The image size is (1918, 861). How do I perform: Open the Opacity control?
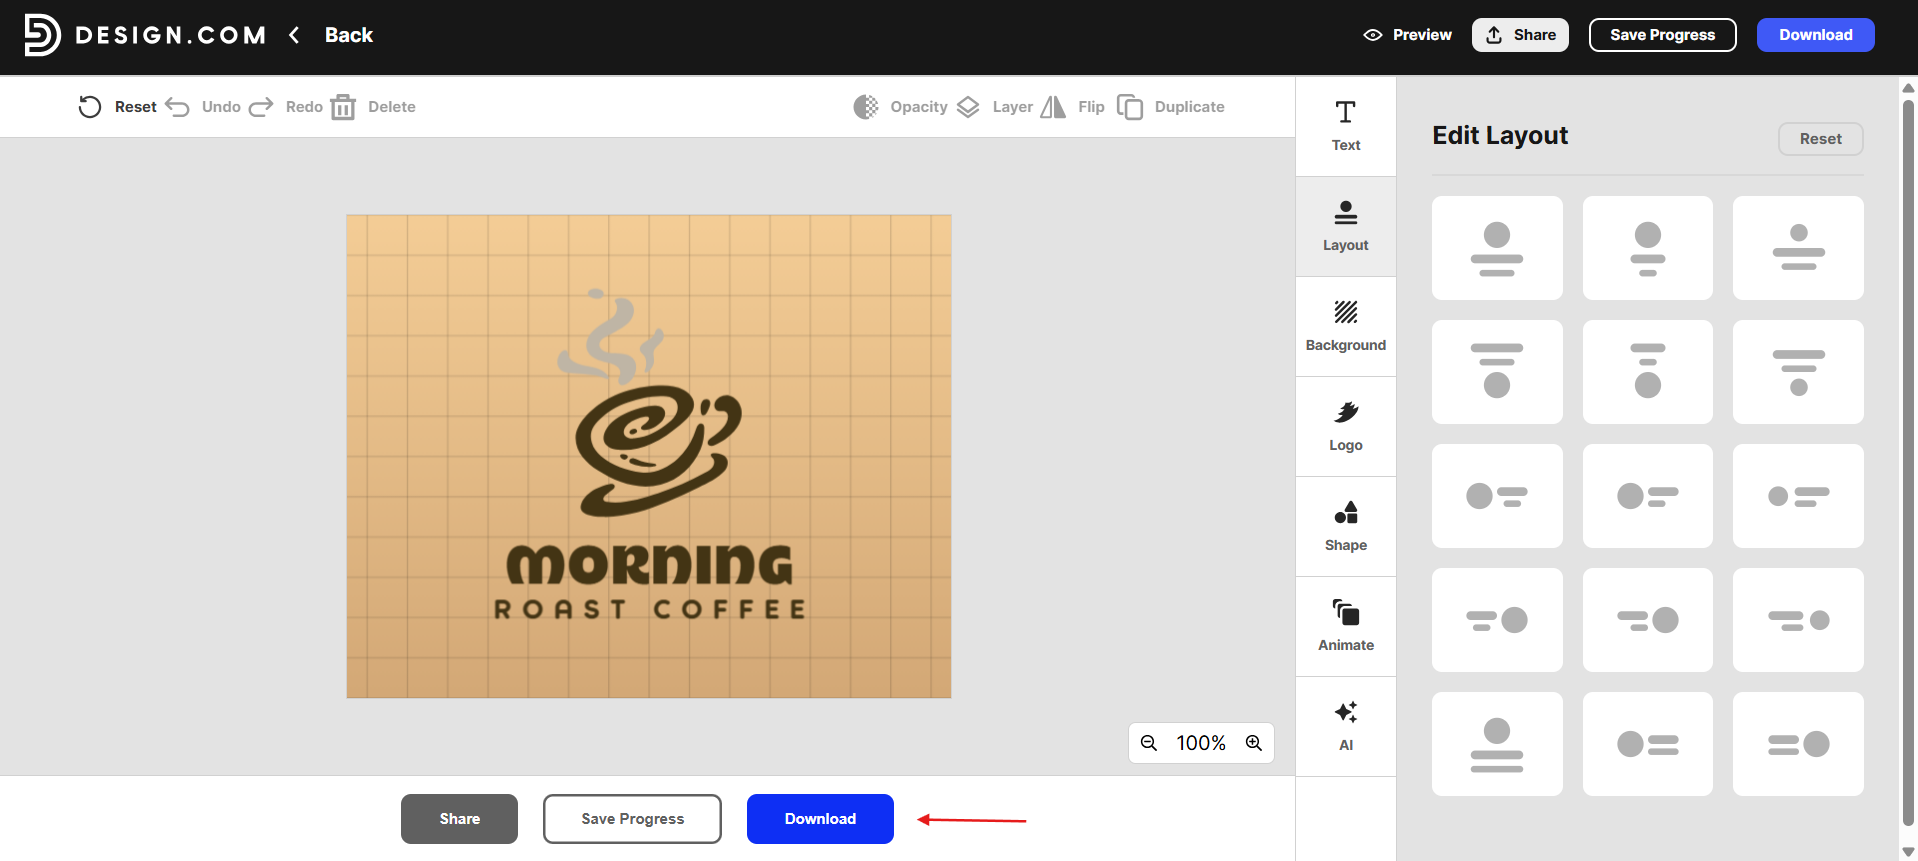coord(900,107)
